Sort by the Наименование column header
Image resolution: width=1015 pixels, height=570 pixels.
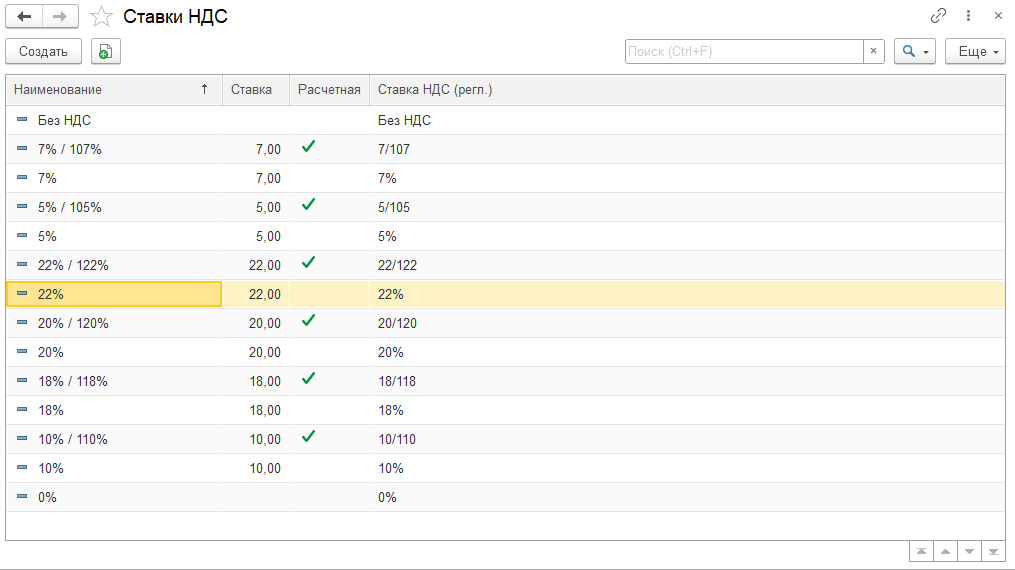pos(110,90)
